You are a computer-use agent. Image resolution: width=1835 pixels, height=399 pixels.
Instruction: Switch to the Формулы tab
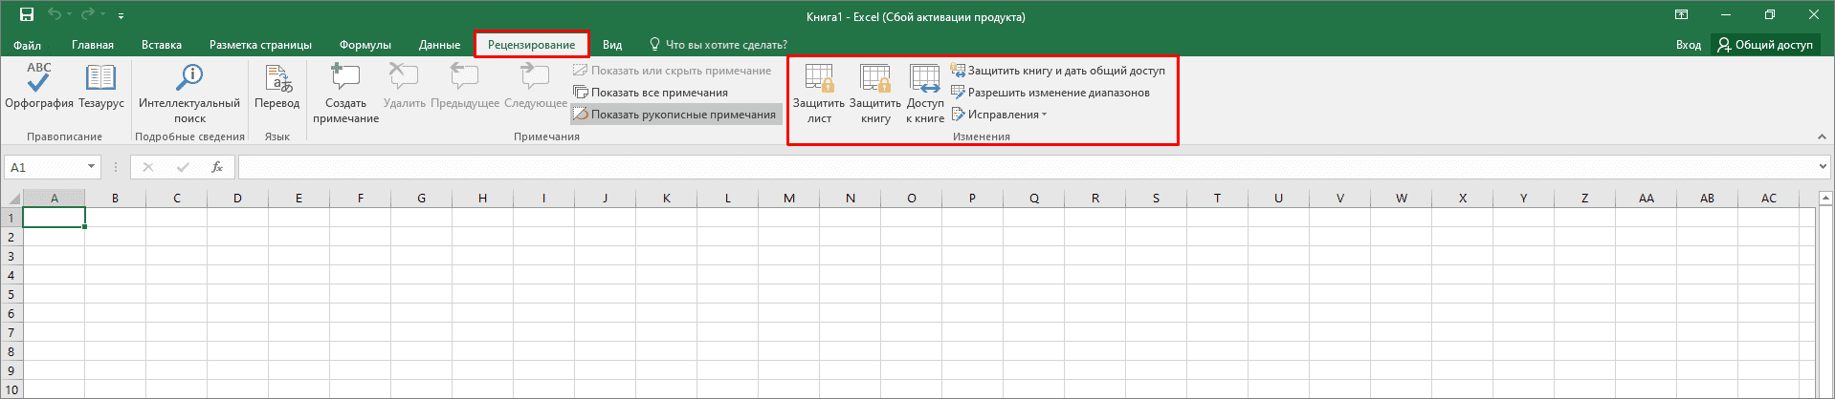[x=365, y=45]
